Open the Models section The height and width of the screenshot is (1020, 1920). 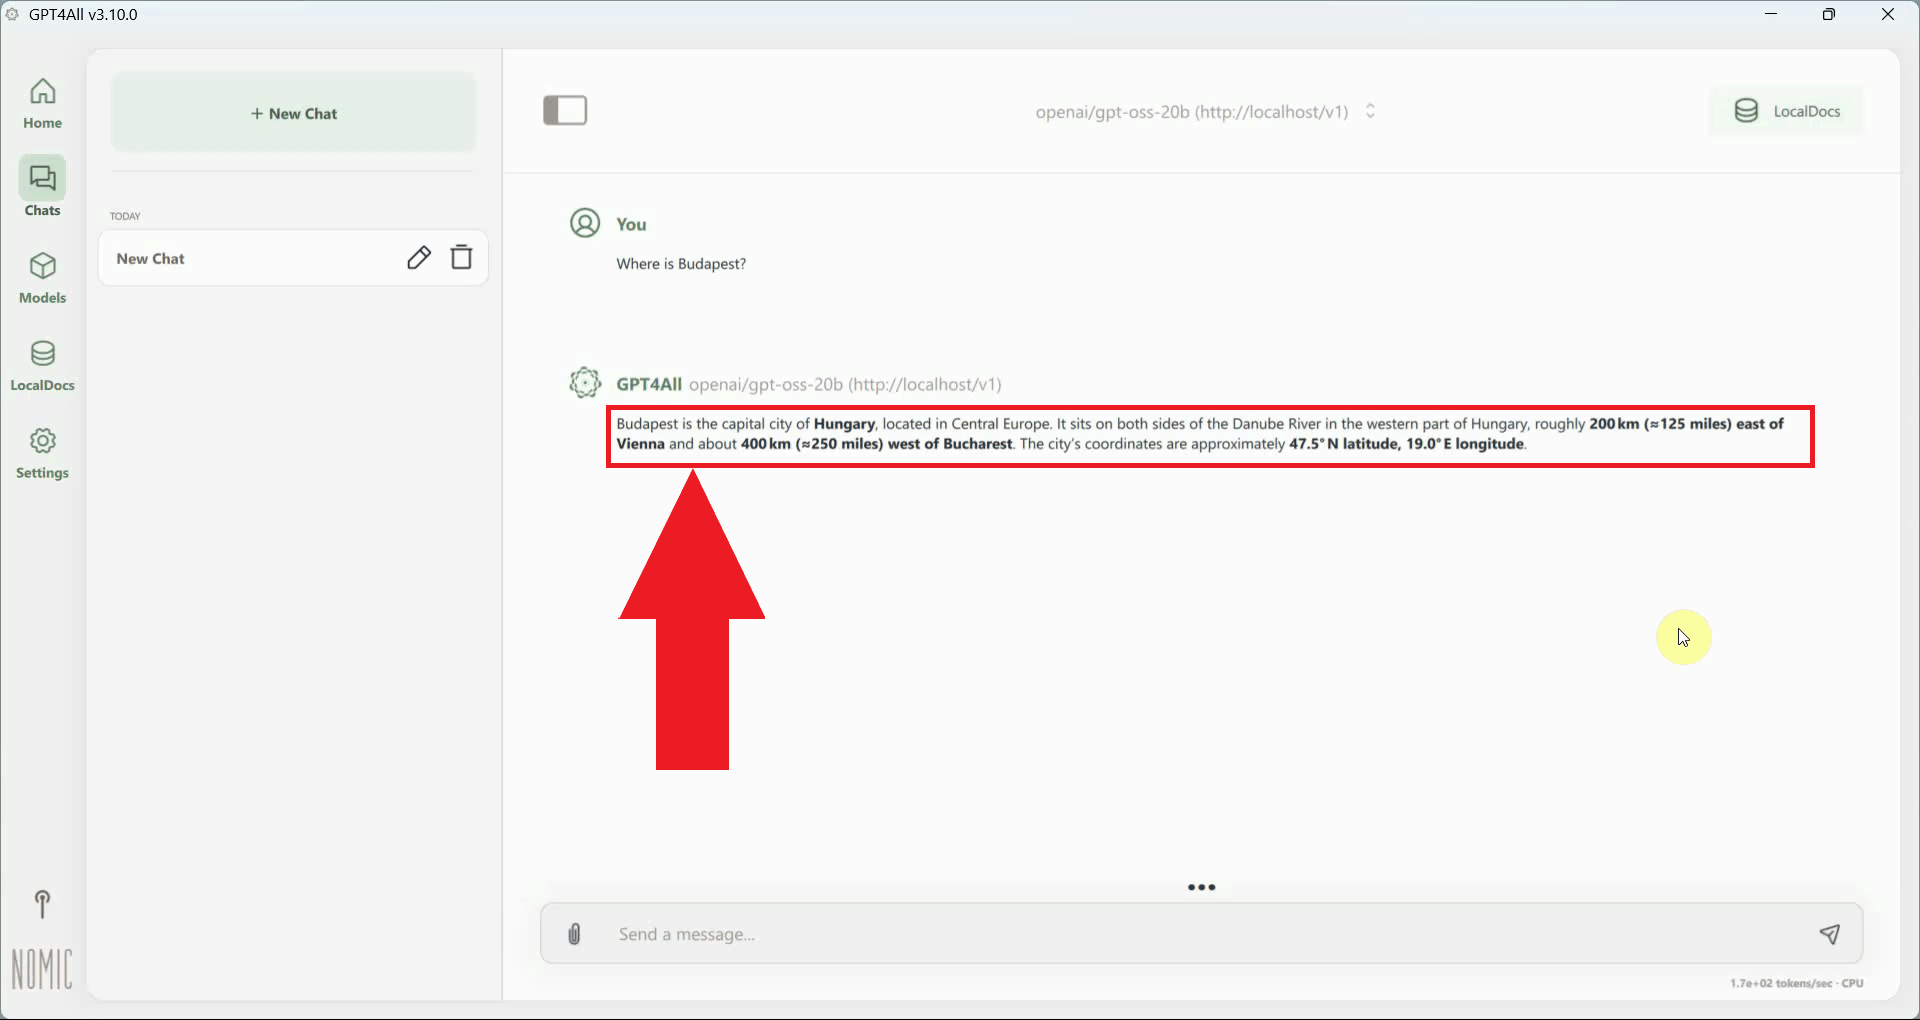click(x=42, y=277)
